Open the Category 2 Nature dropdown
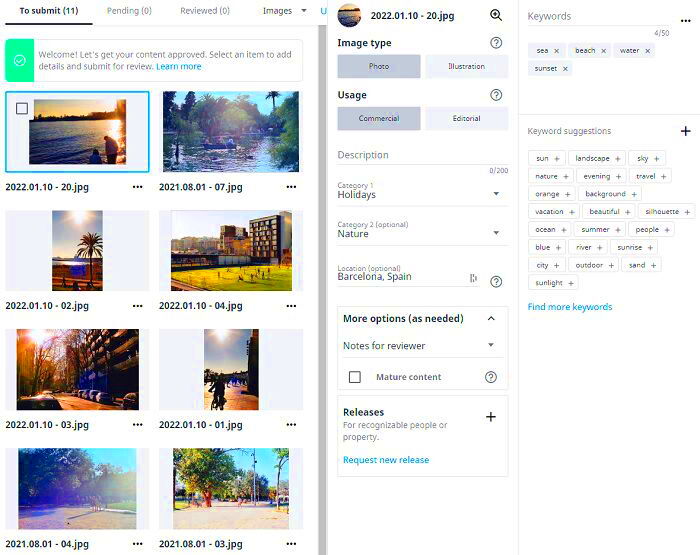The width and height of the screenshot is (700, 555). (x=422, y=231)
